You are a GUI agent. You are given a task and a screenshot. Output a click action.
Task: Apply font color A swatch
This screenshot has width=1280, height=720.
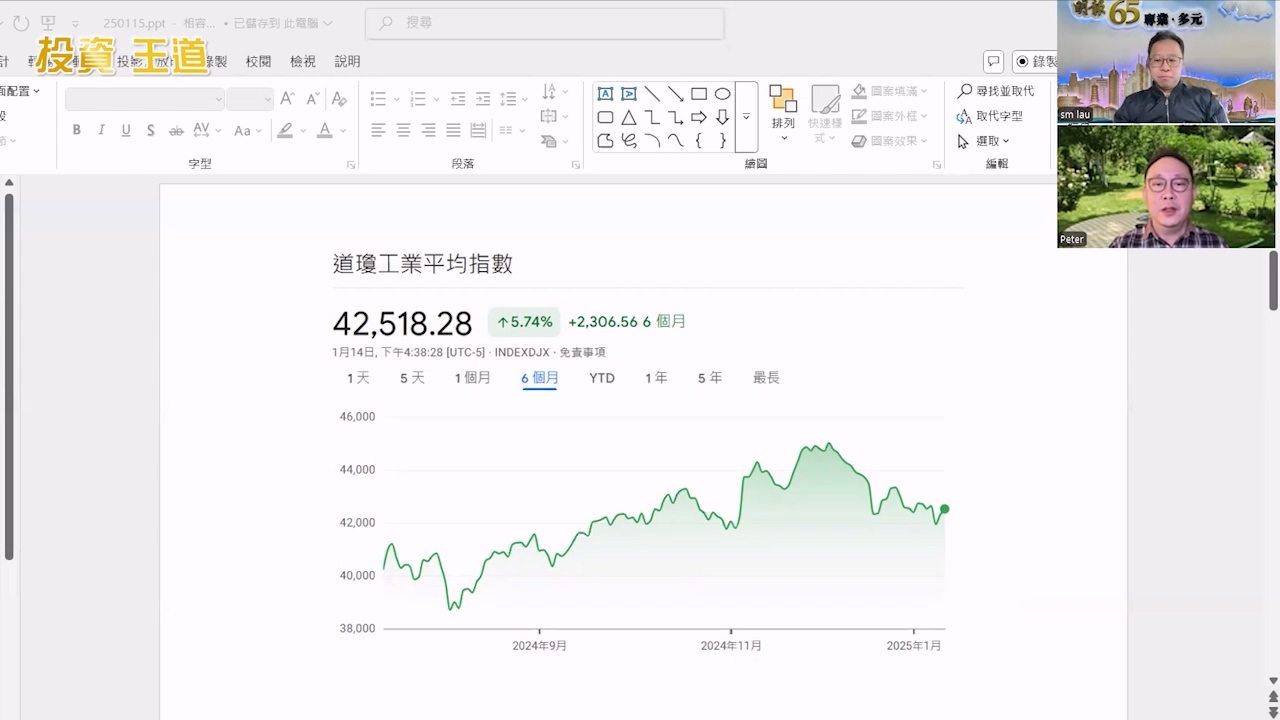click(324, 130)
